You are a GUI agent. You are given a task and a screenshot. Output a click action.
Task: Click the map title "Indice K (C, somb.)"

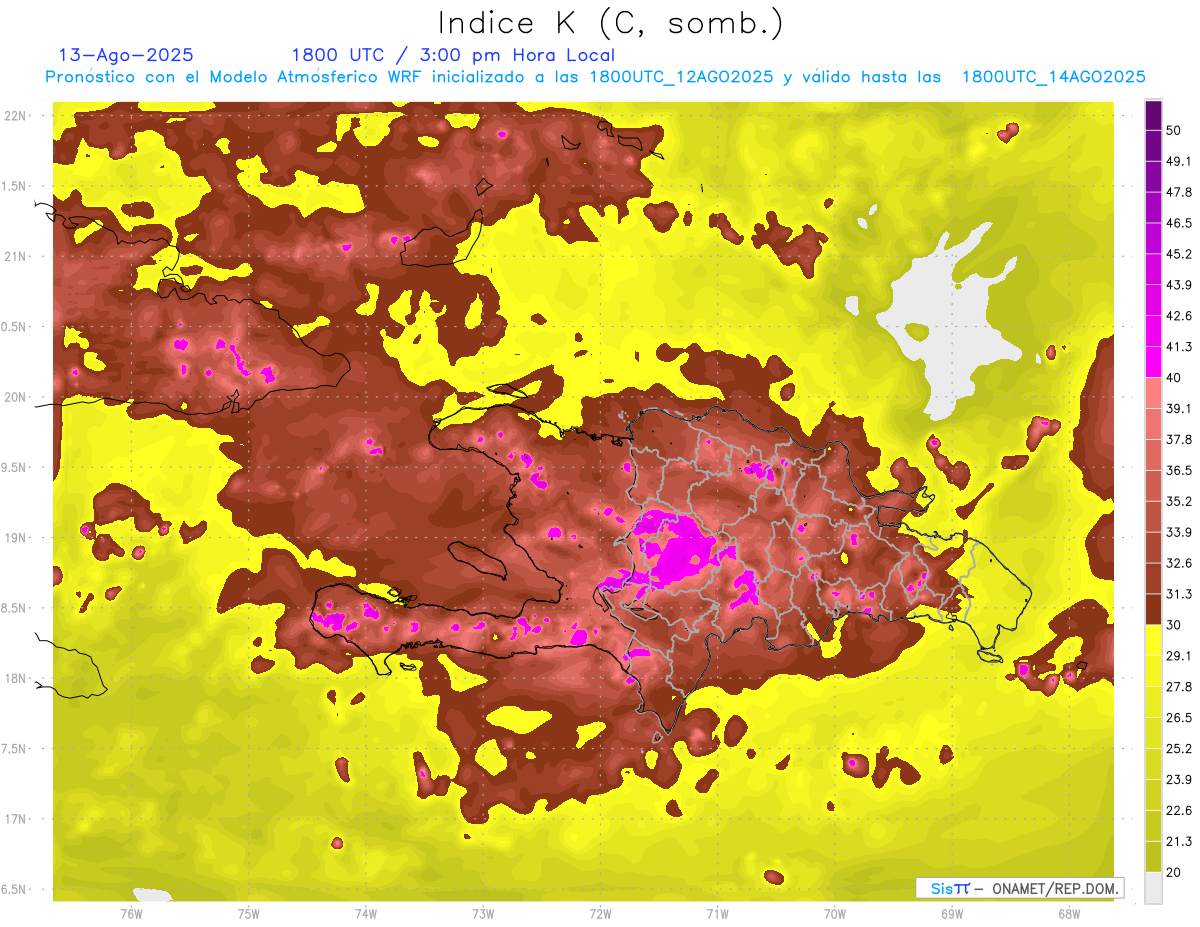click(610, 23)
